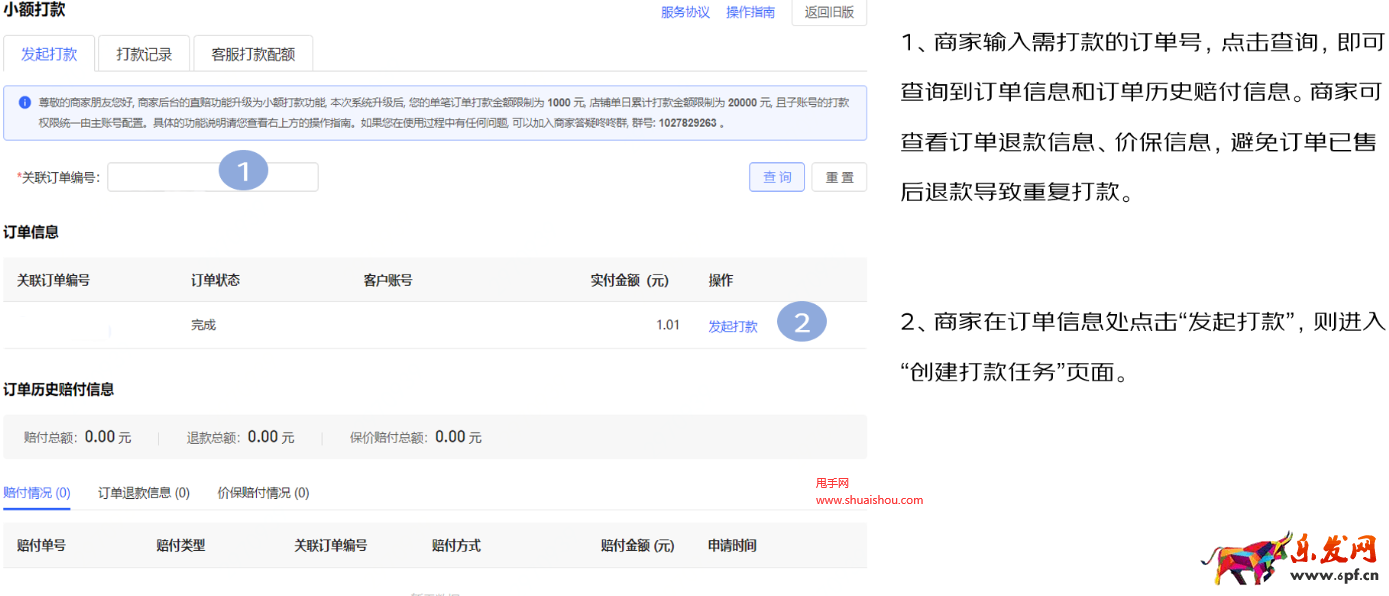This screenshot has height=596, width=1389.
Task: Click the numbered circle marker 2
Action: [801, 323]
